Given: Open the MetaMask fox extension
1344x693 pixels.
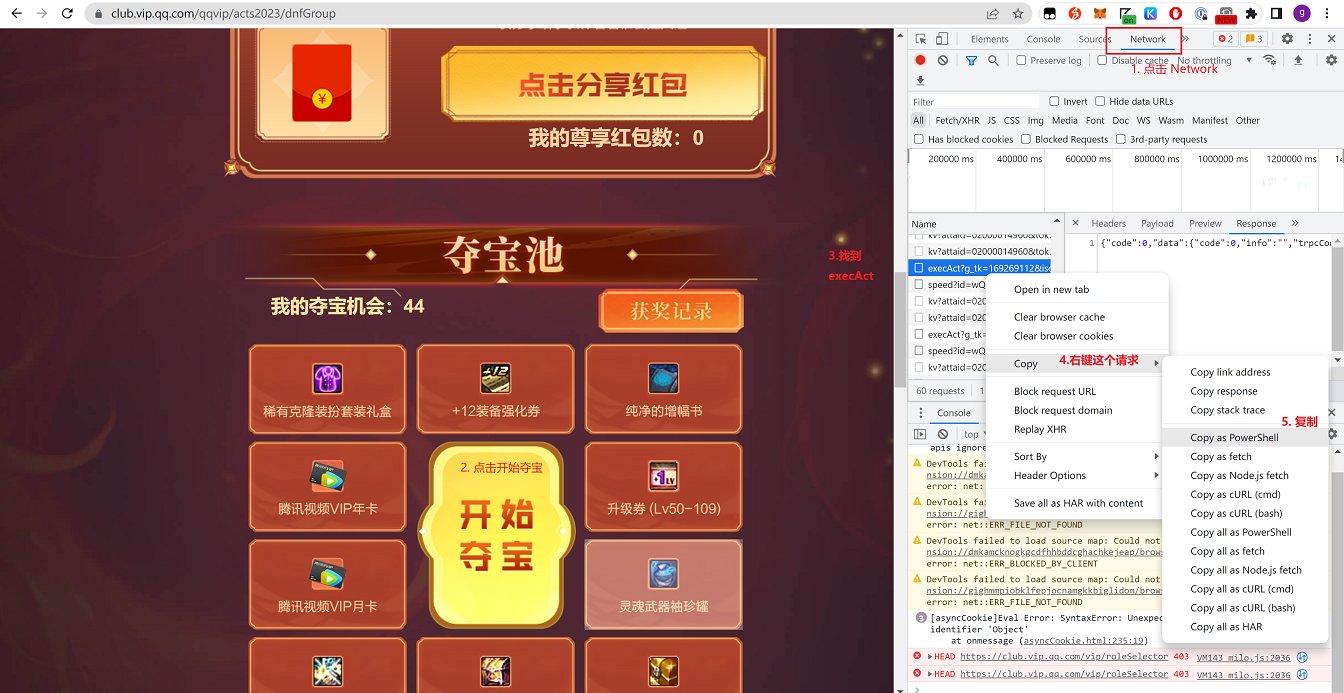Looking at the screenshot, I should (x=1101, y=14).
